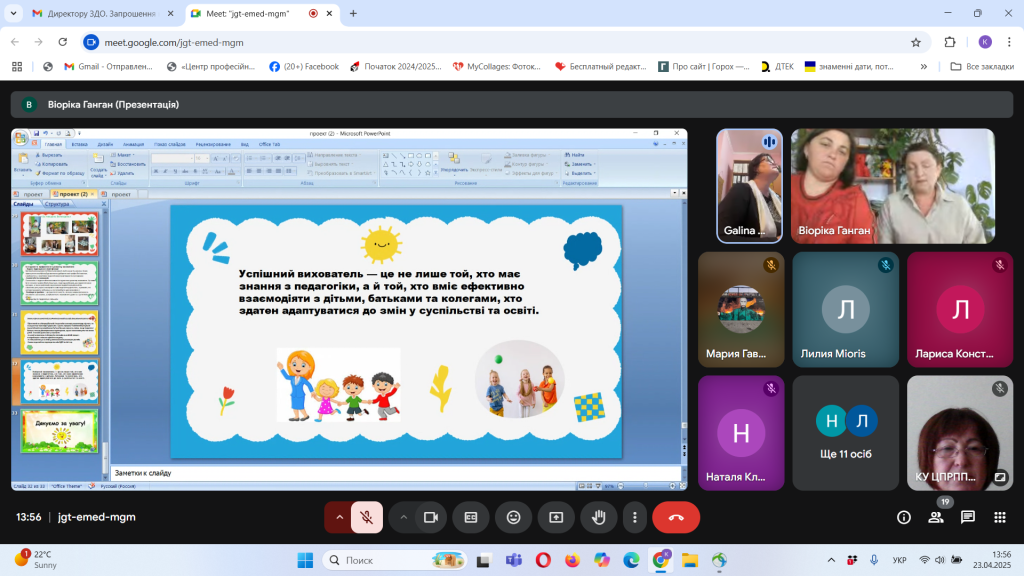Viewport: 1024px width, 576px height.
Task: Open the Facebook bookmark
Action: (x=304, y=67)
